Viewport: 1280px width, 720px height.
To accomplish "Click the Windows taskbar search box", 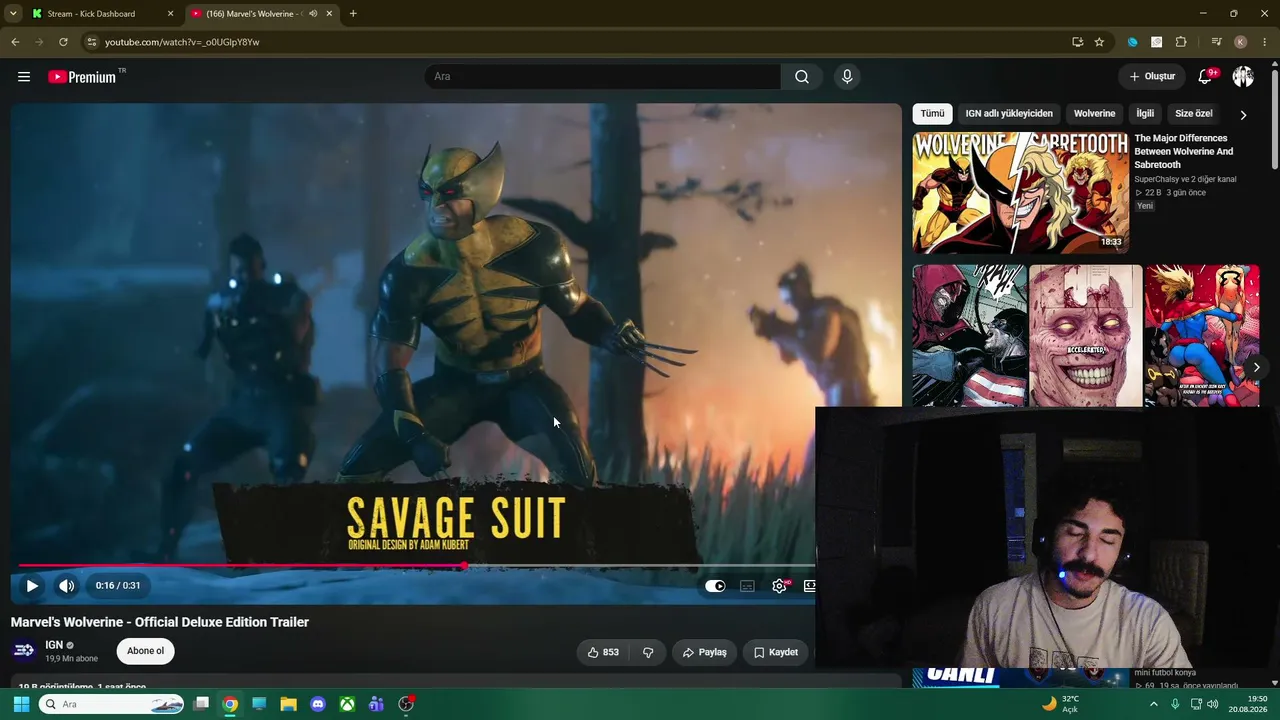I will tap(111, 704).
